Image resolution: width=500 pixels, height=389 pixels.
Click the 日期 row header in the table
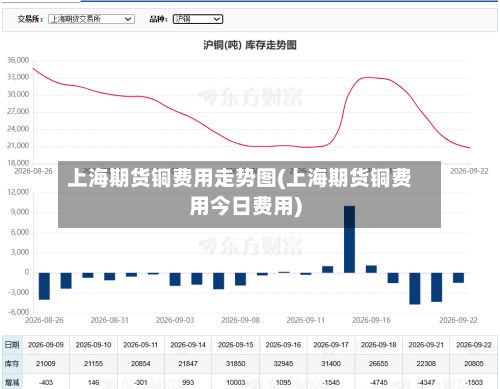[12, 345]
